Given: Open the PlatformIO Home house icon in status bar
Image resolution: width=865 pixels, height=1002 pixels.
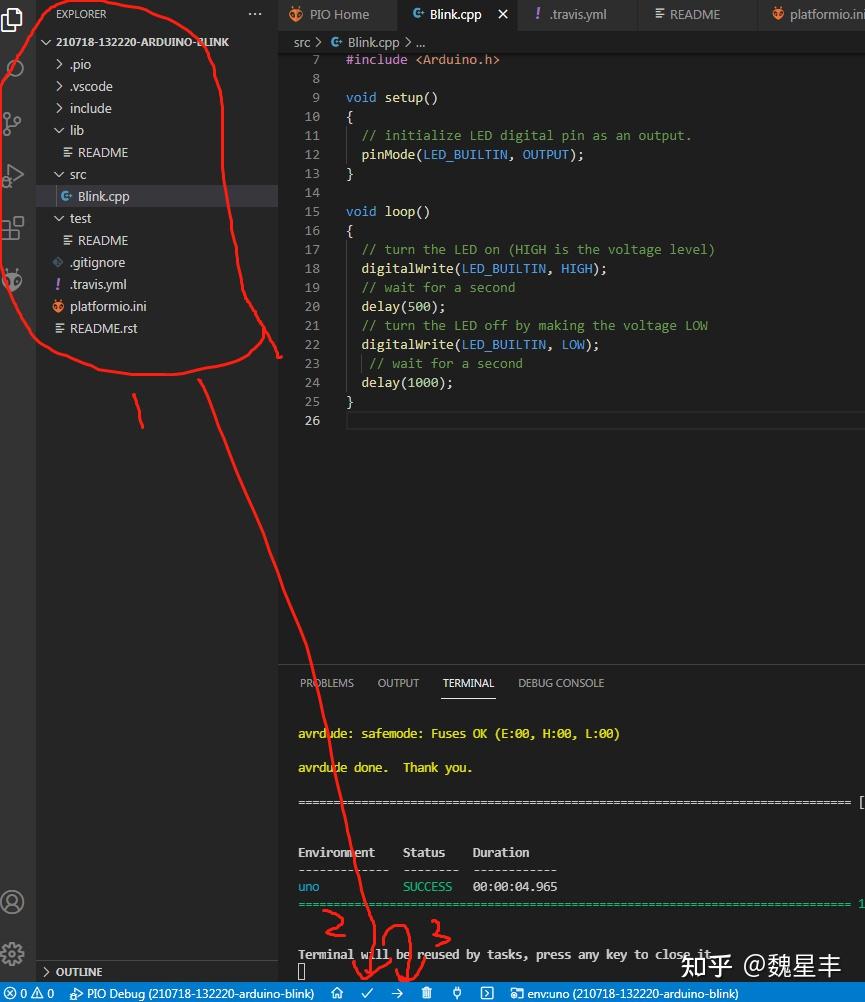Looking at the screenshot, I should point(337,993).
